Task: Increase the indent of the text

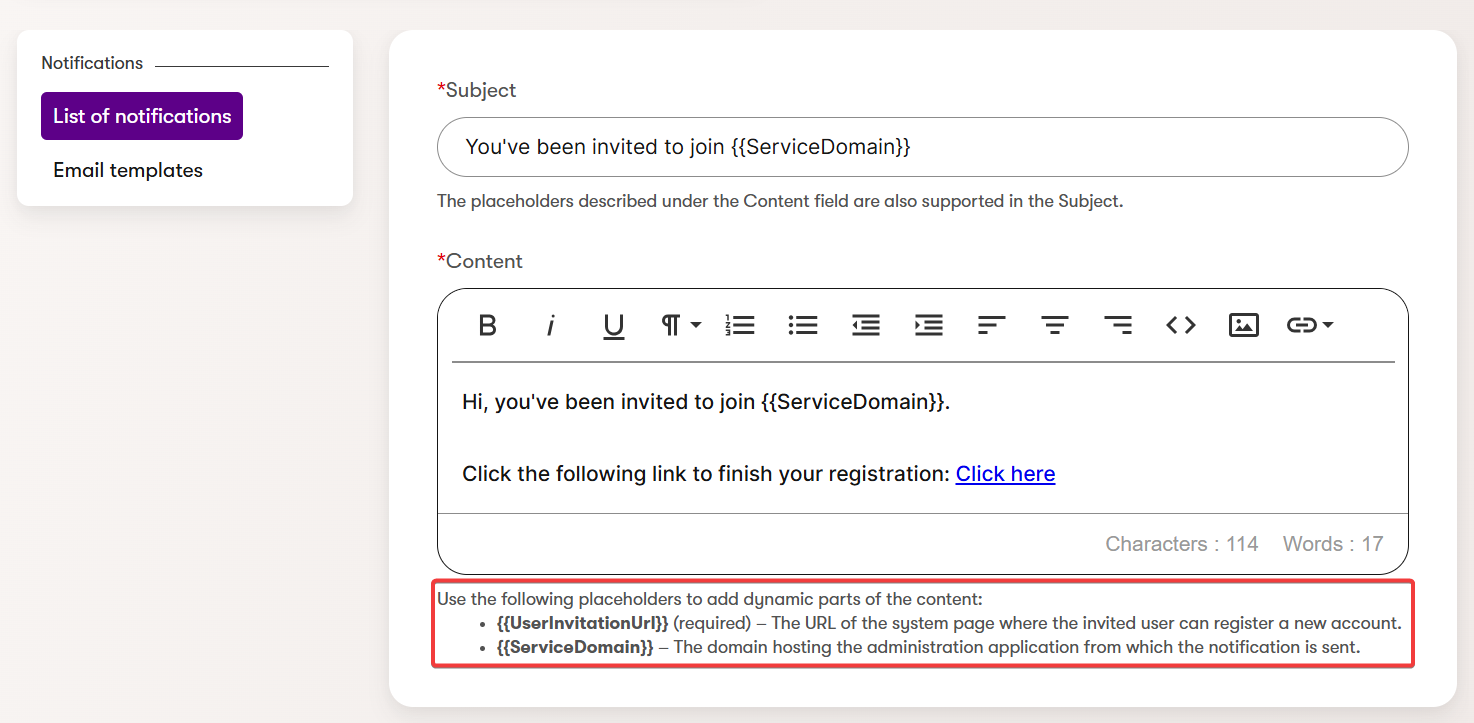Action: coord(929,325)
